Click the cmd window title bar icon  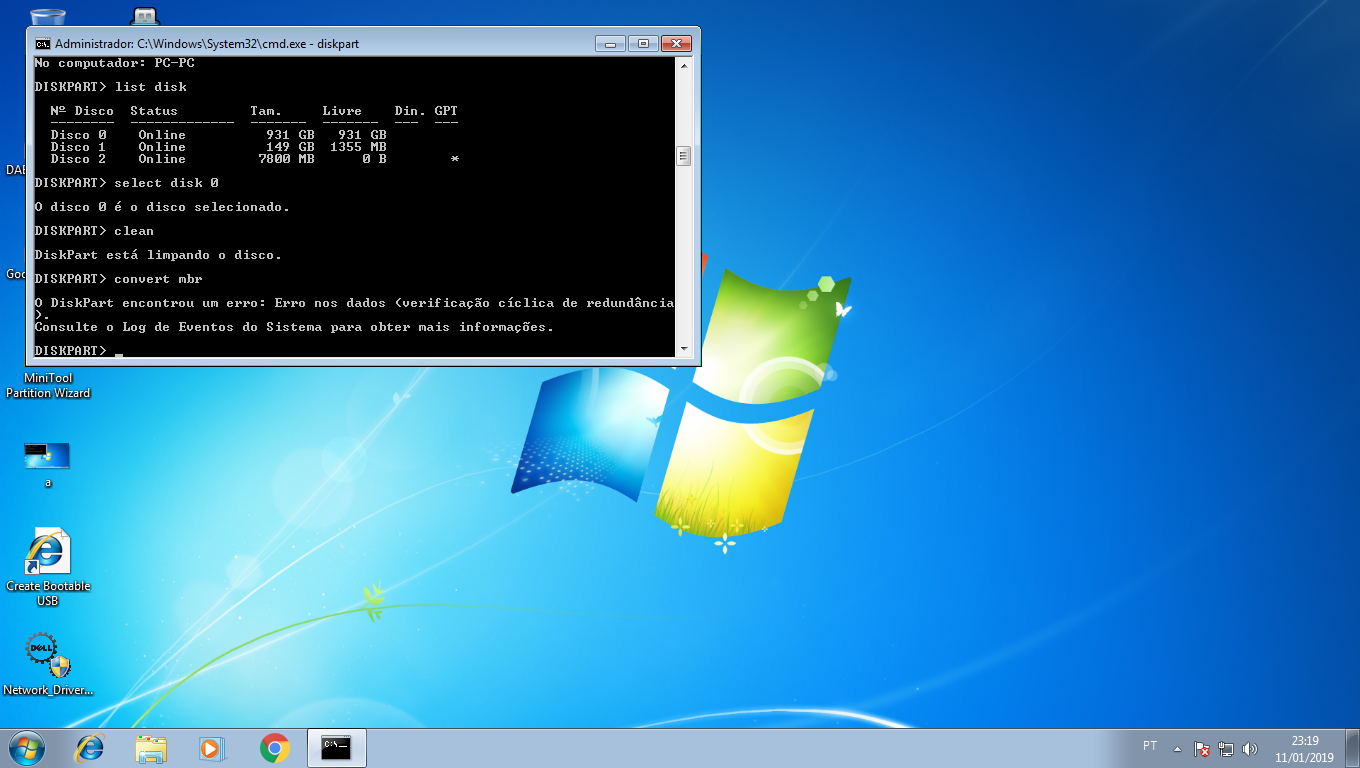tap(42, 44)
